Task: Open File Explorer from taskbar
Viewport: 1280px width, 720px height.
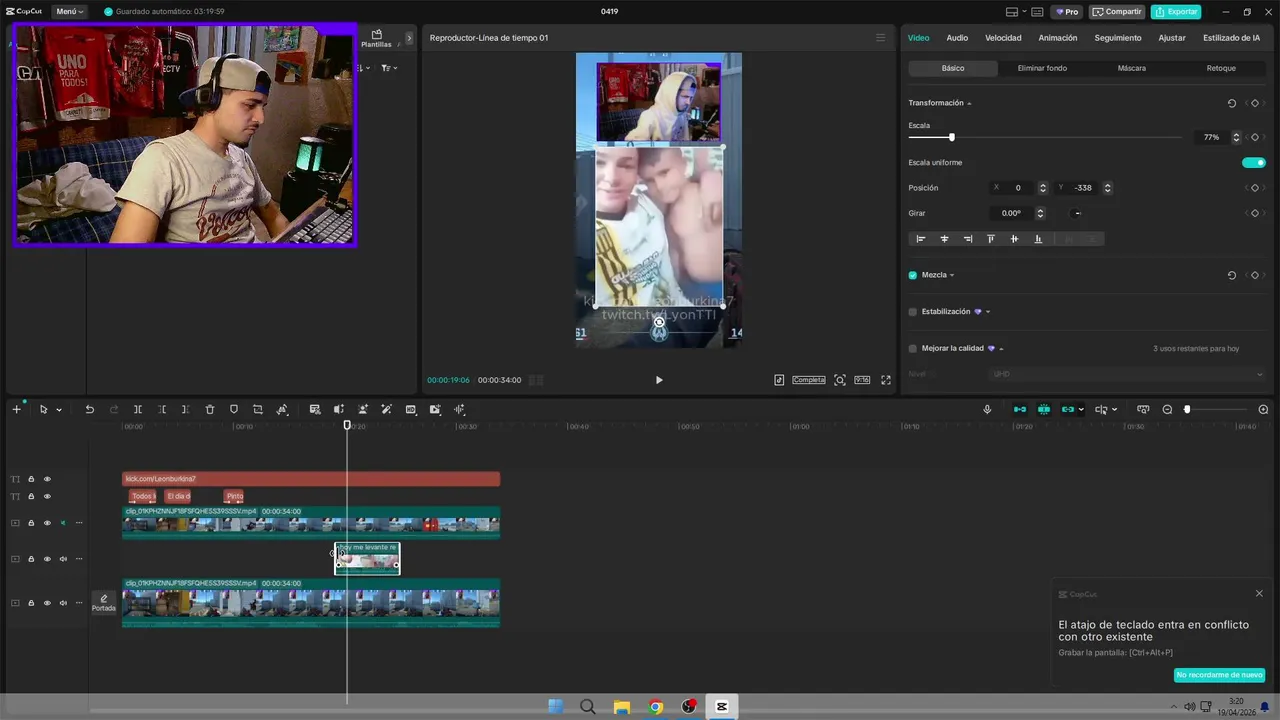Action: pyautogui.click(x=621, y=707)
